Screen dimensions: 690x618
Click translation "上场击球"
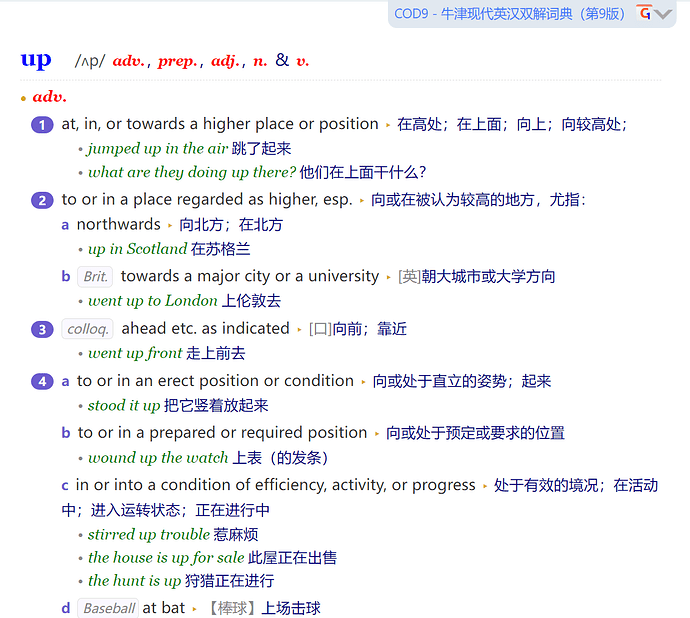click(291, 608)
